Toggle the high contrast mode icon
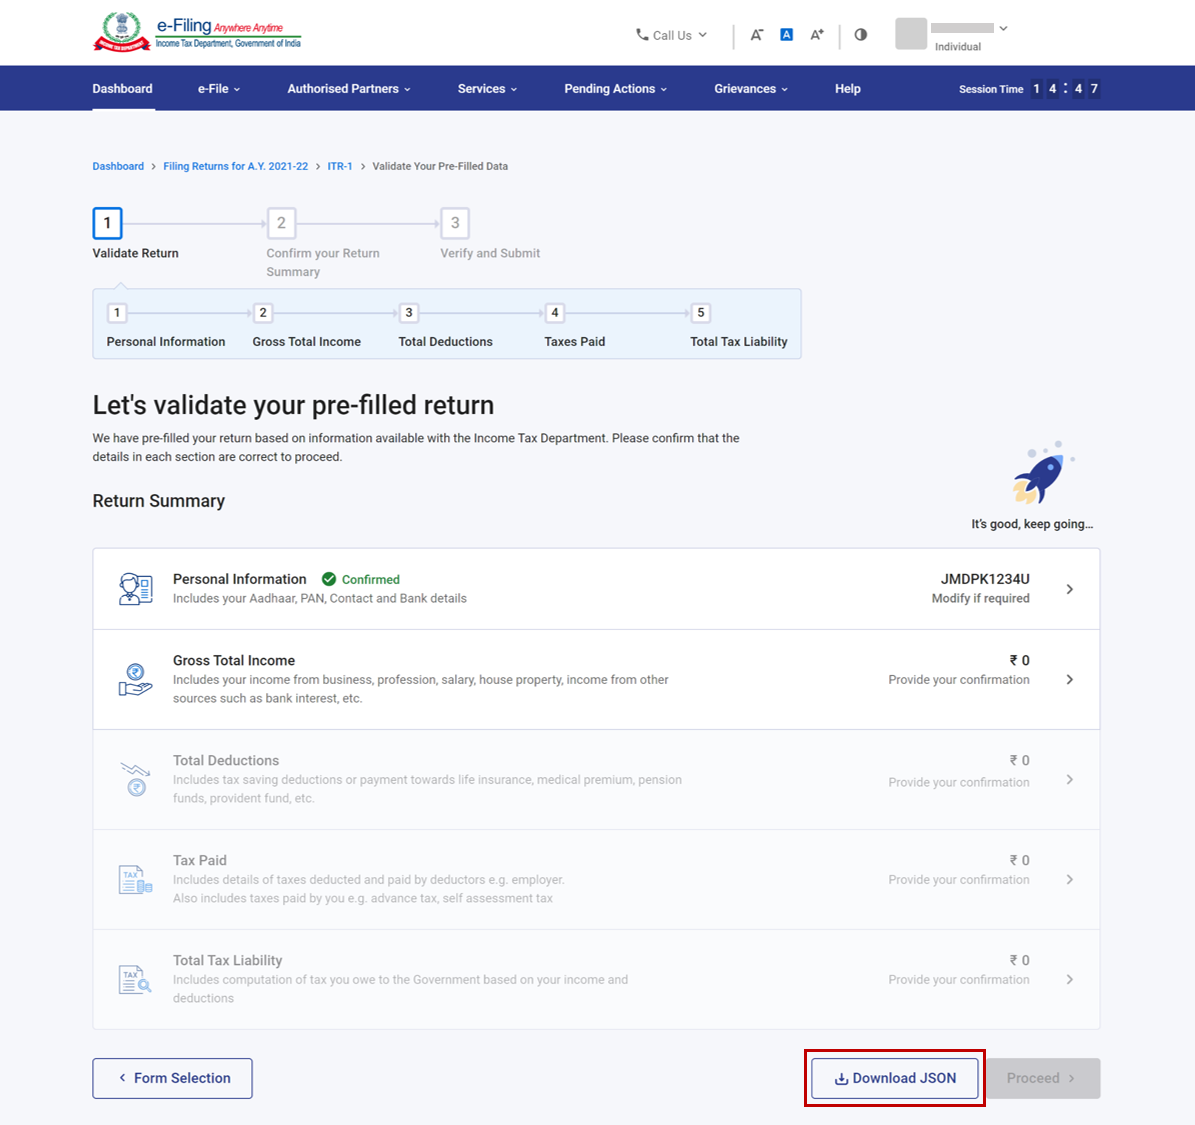Image resolution: width=1195 pixels, height=1125 pixels. pos(861,35)
